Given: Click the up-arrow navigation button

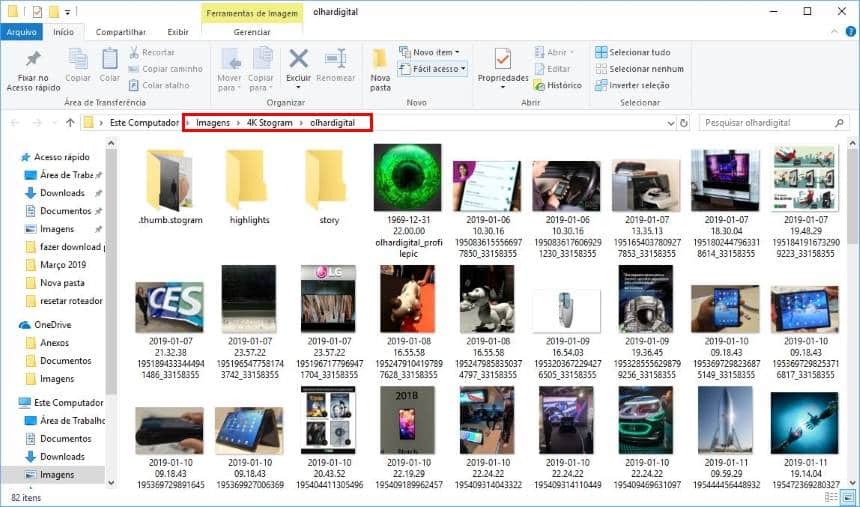Looking at the screenshot, I should click(70, 123).
